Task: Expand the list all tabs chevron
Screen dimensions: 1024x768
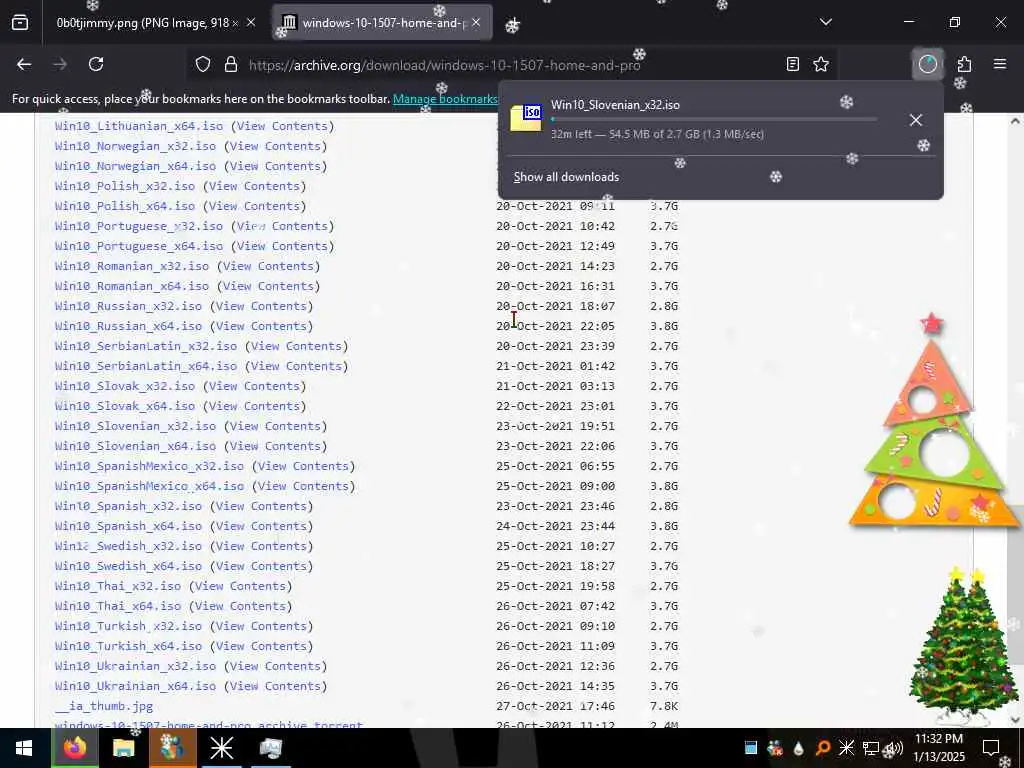Action: click(x=825, y=22)
